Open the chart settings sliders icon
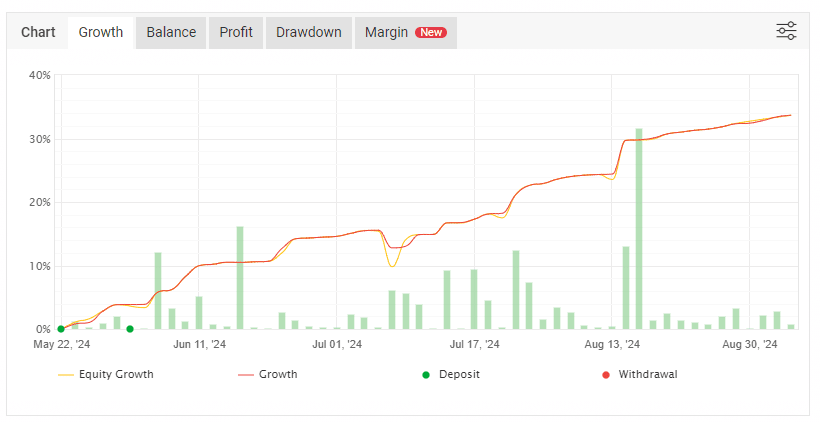The image size is (820, 422). pos(786,31)
